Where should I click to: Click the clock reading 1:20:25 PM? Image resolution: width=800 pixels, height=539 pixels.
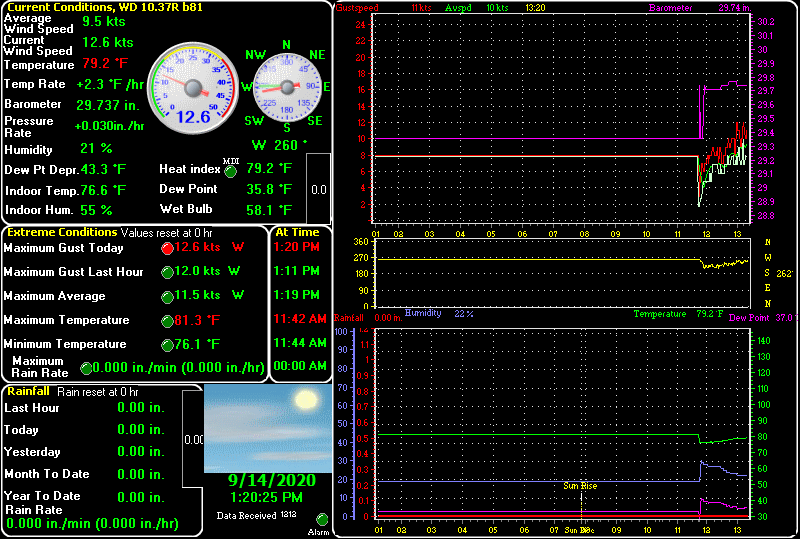click(266, 497)
